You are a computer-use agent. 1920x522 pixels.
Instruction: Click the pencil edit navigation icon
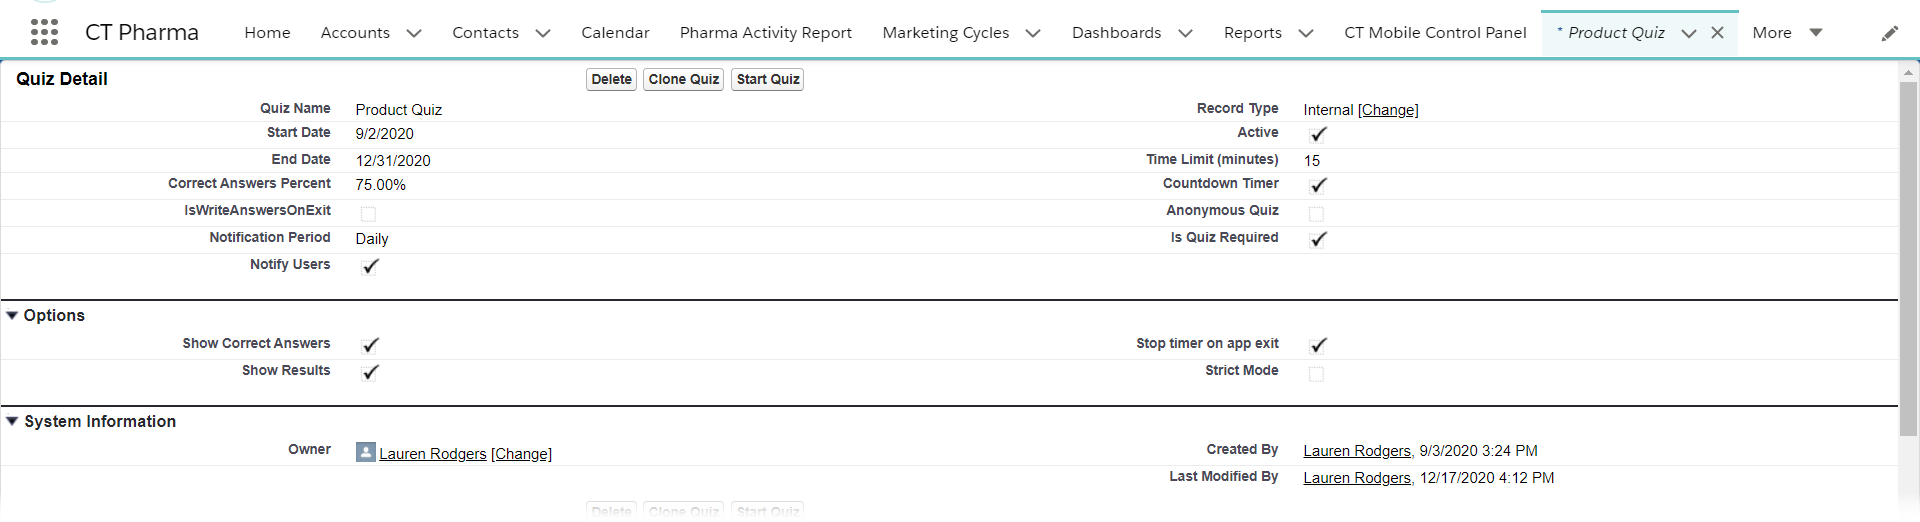[1889, 33]
